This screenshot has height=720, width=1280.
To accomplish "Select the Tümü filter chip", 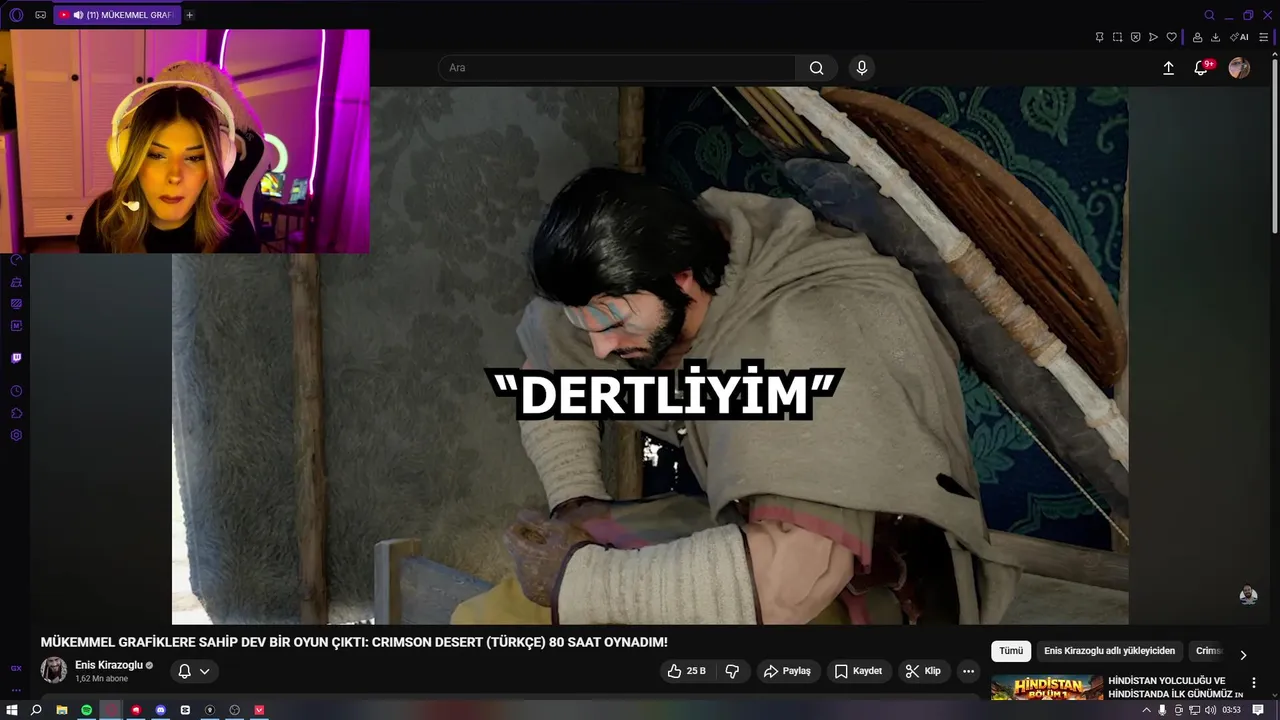I will coord(1011,651).
